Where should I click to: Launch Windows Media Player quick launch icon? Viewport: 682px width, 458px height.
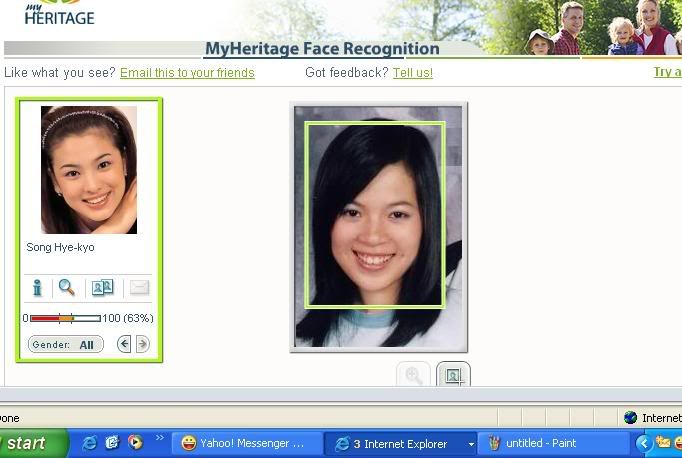tap(135, 443)
